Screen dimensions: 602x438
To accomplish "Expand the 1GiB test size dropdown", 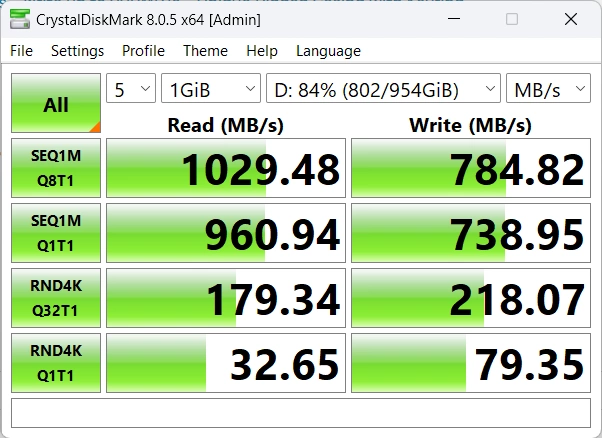I will pos(210,89).
